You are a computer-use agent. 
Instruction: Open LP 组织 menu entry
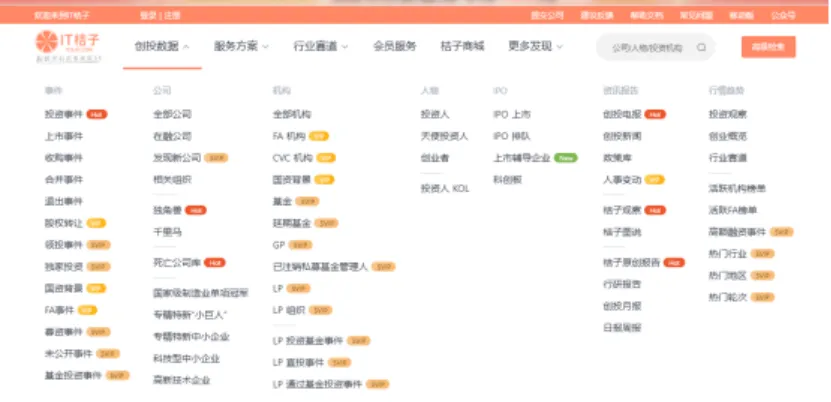tap(289, 310)
